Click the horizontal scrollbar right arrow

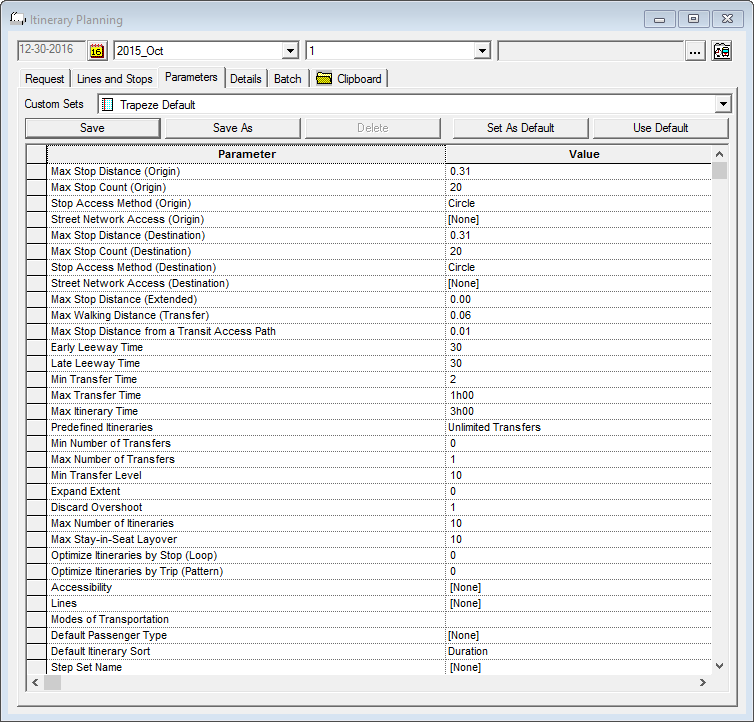point(703,683)
